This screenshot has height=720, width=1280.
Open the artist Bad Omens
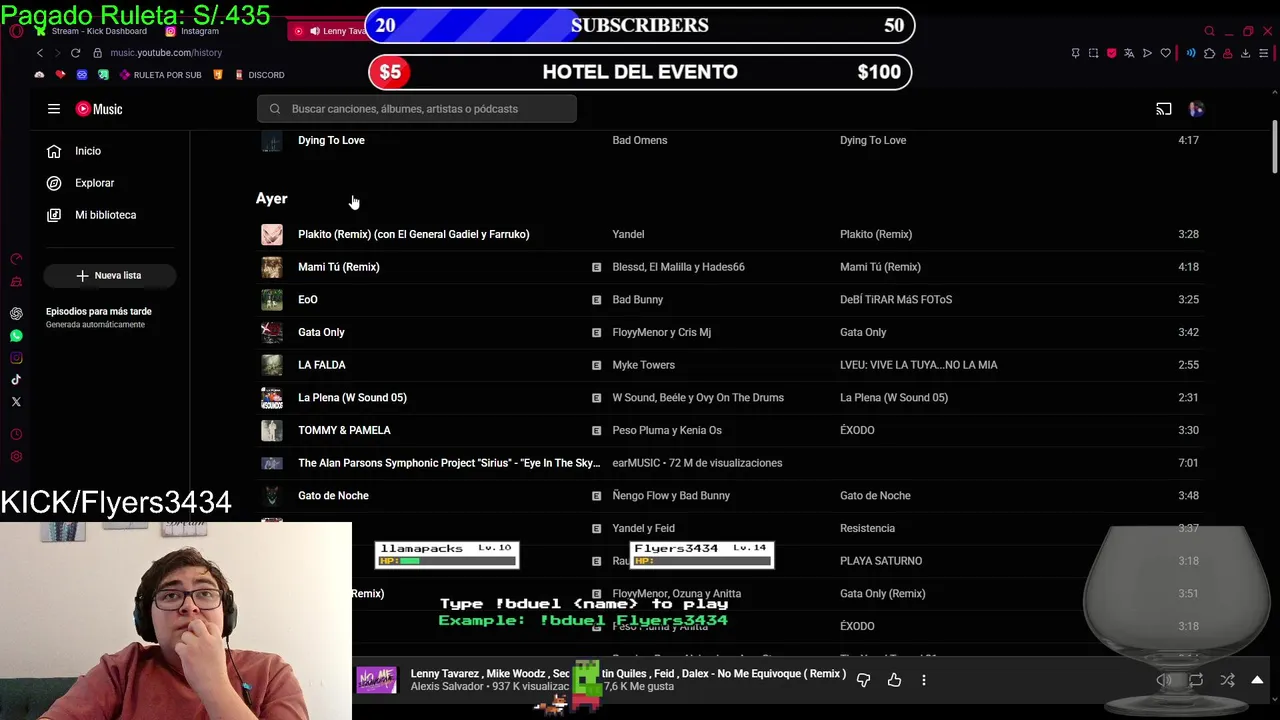(x=640, y=141)
